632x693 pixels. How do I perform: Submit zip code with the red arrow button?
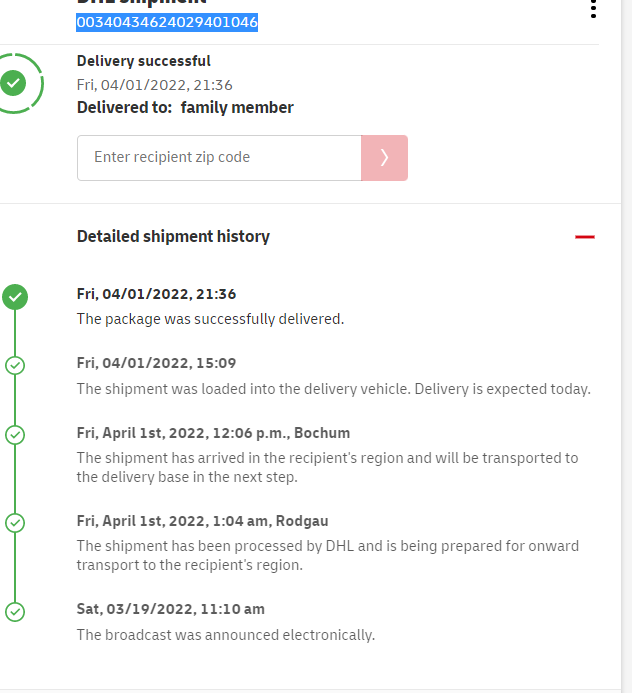click(384, 158)
